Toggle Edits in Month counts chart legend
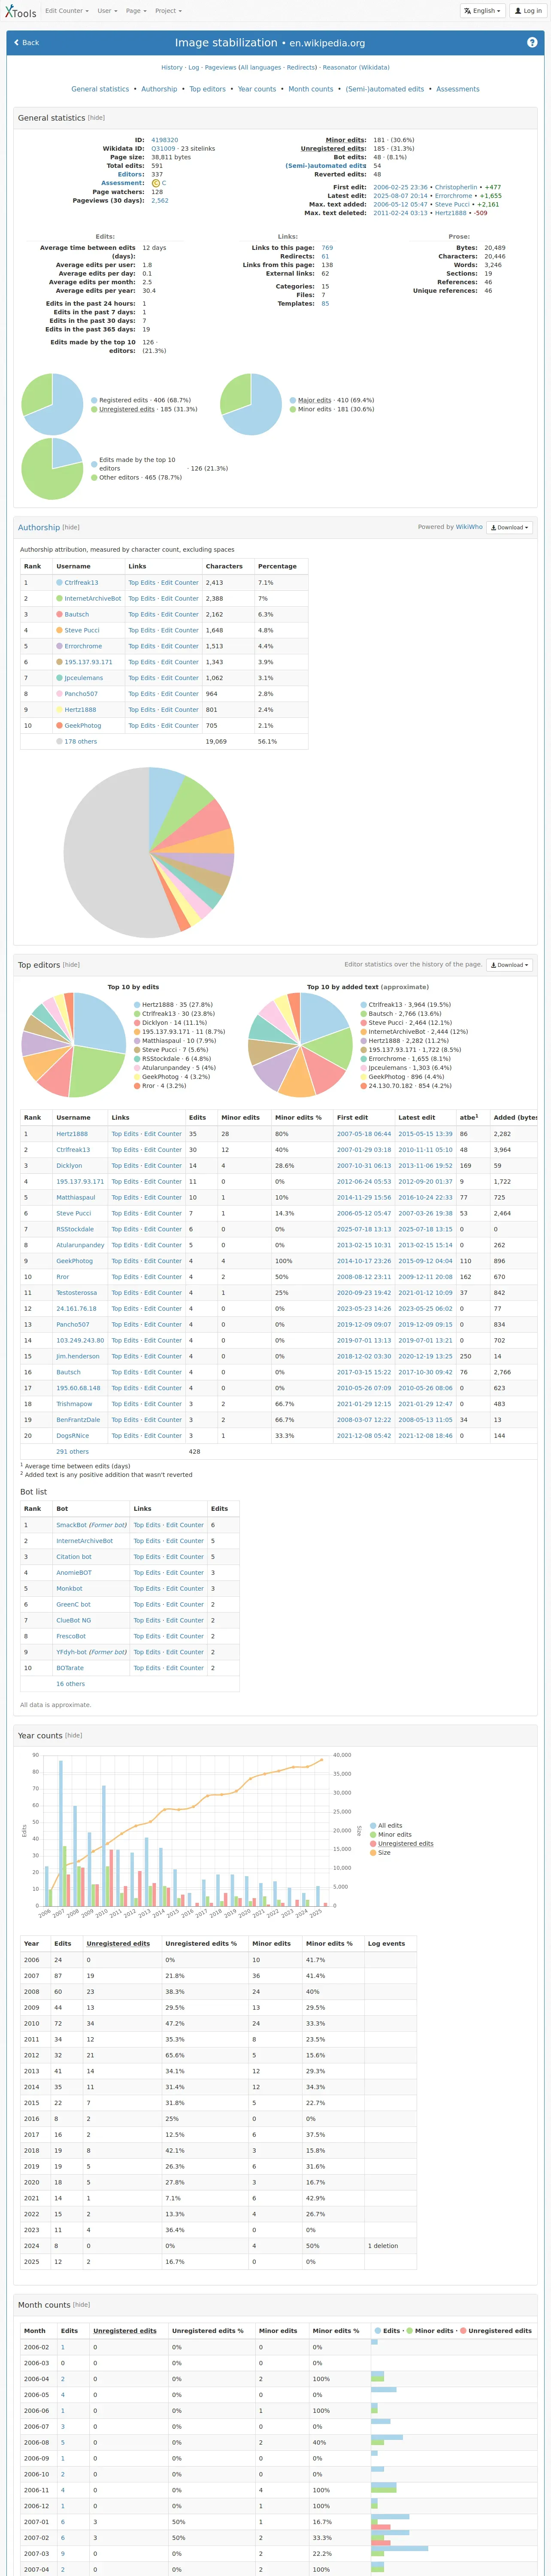 pyautogui.click(x=387, y=2331)
